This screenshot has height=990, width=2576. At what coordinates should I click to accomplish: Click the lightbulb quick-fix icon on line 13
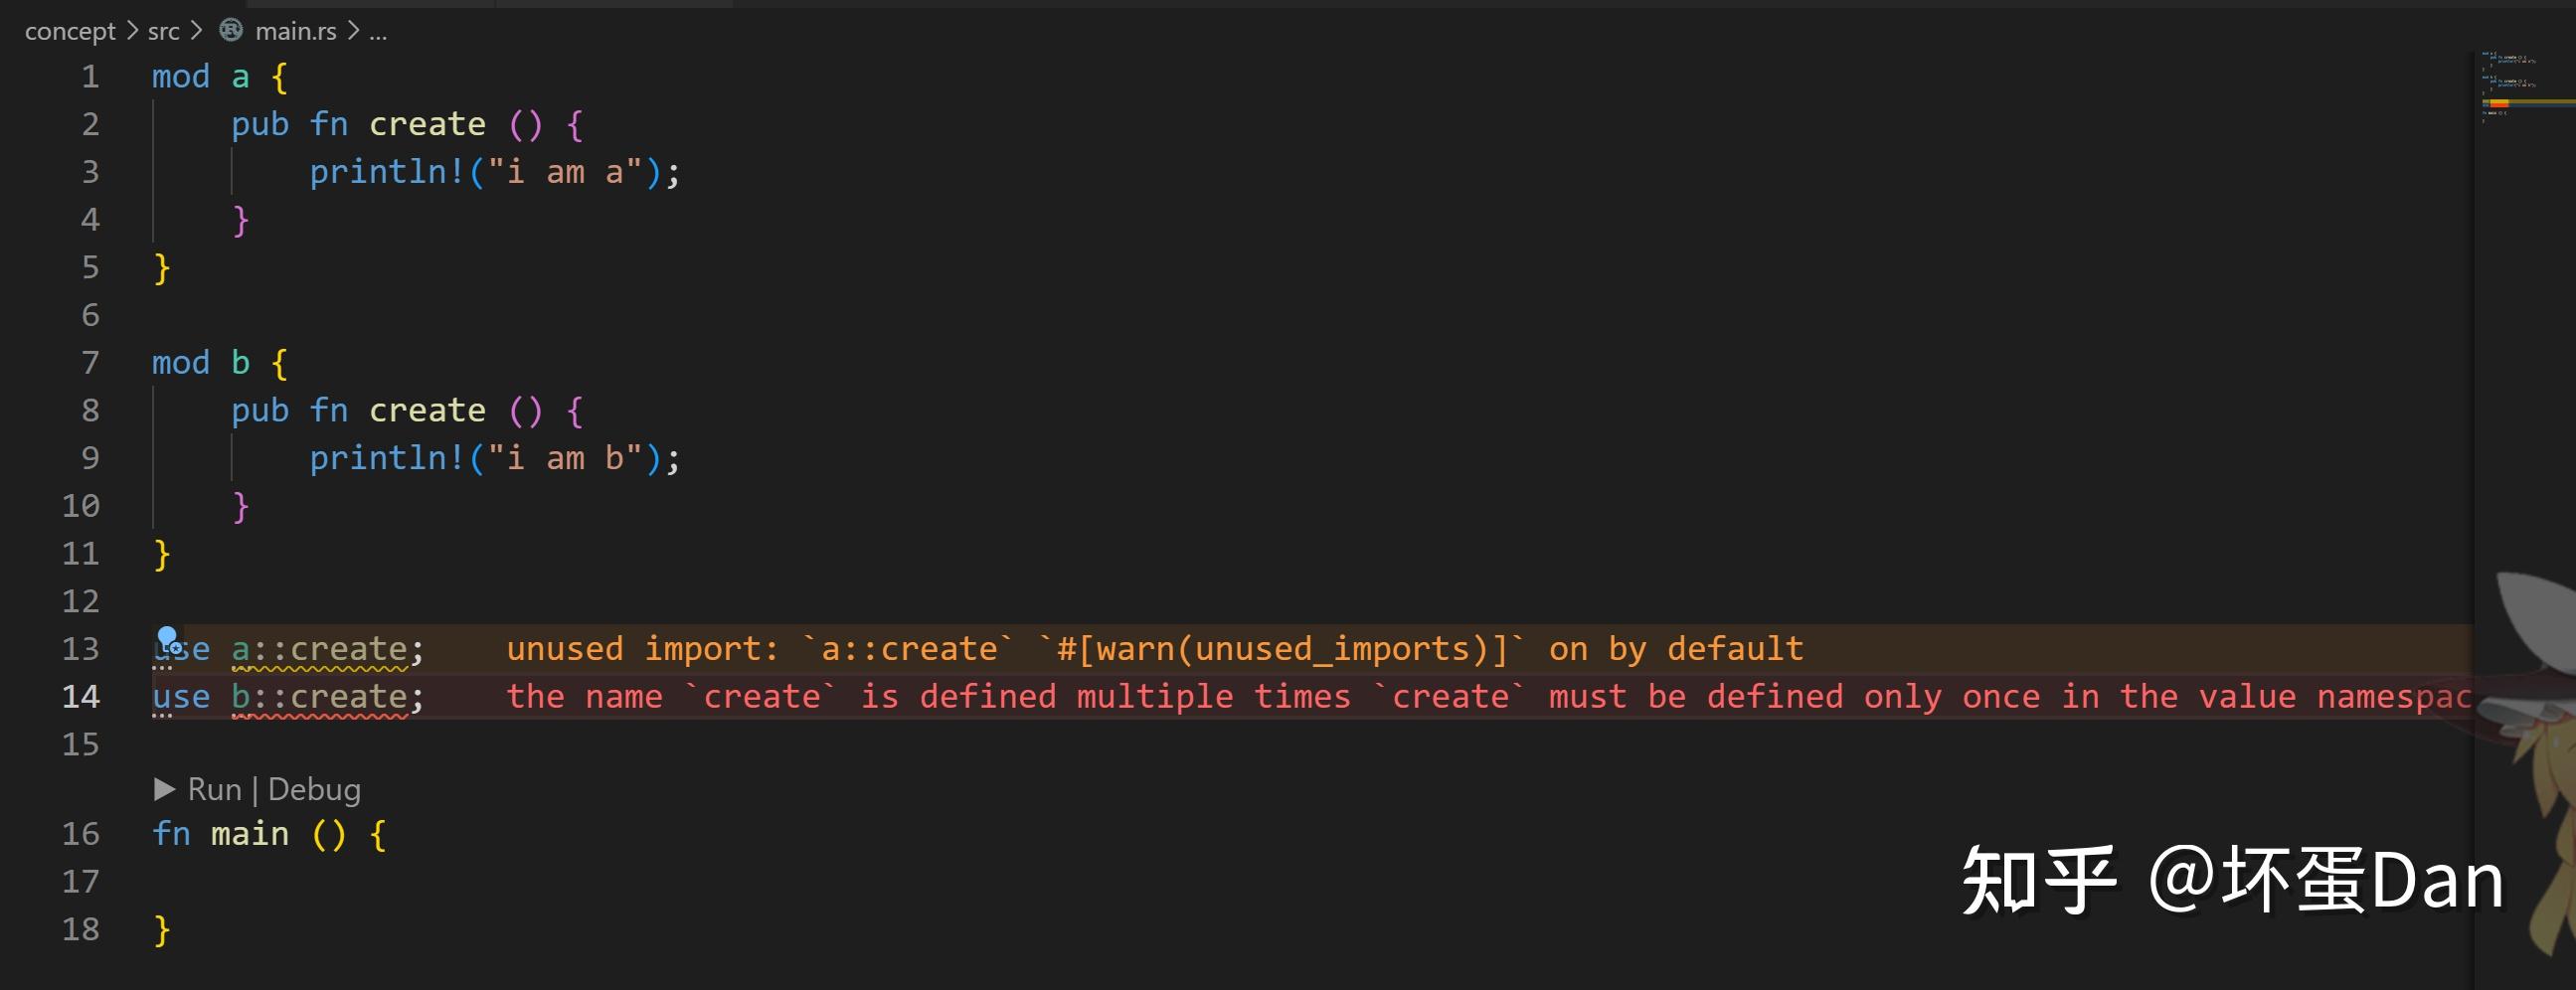168,638
